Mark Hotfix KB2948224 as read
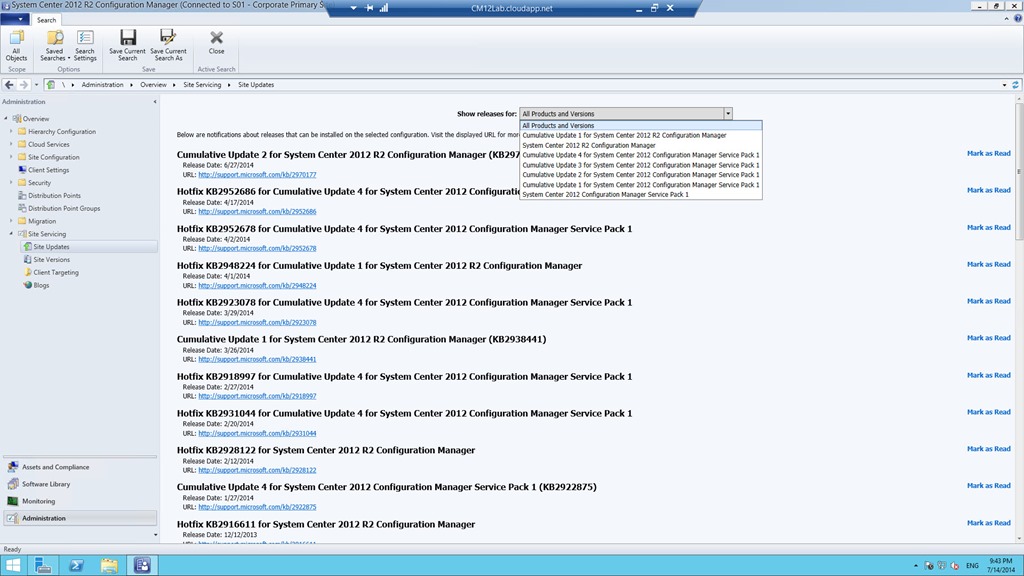1024x576 pixels. pos(988,264)
